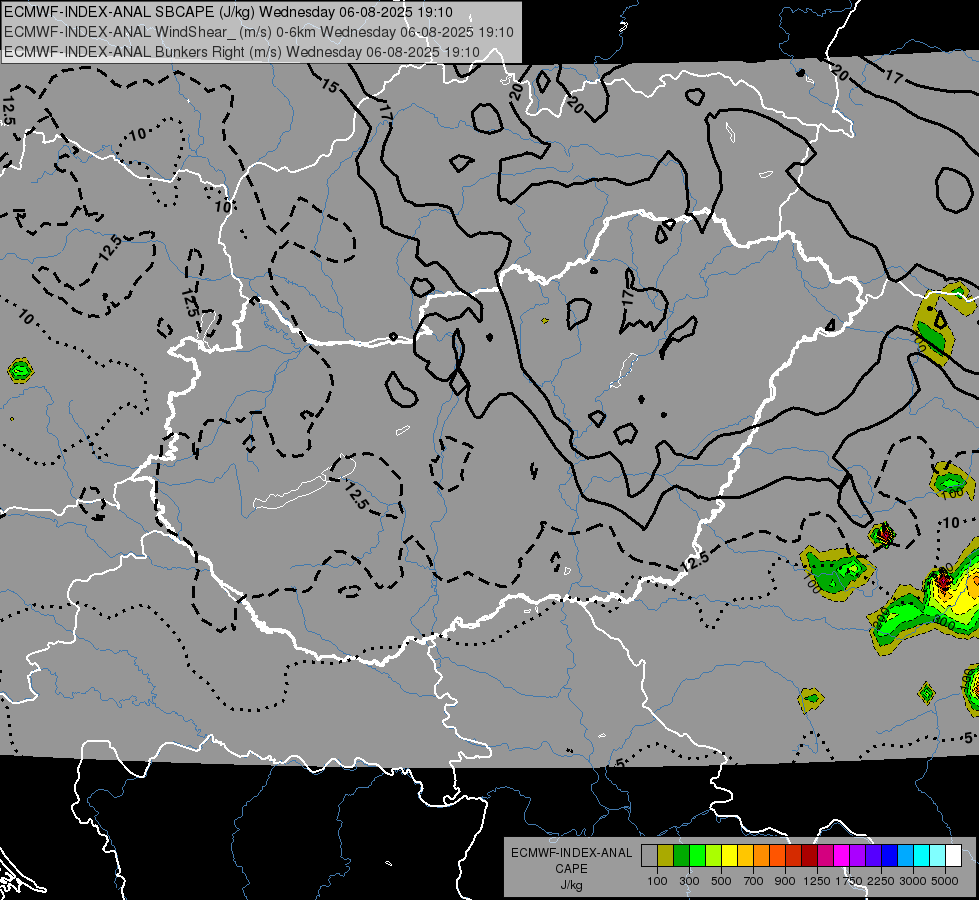Select the bright magenta swatch in CAPE legend
979x900 pixels.
click(842, 856)
